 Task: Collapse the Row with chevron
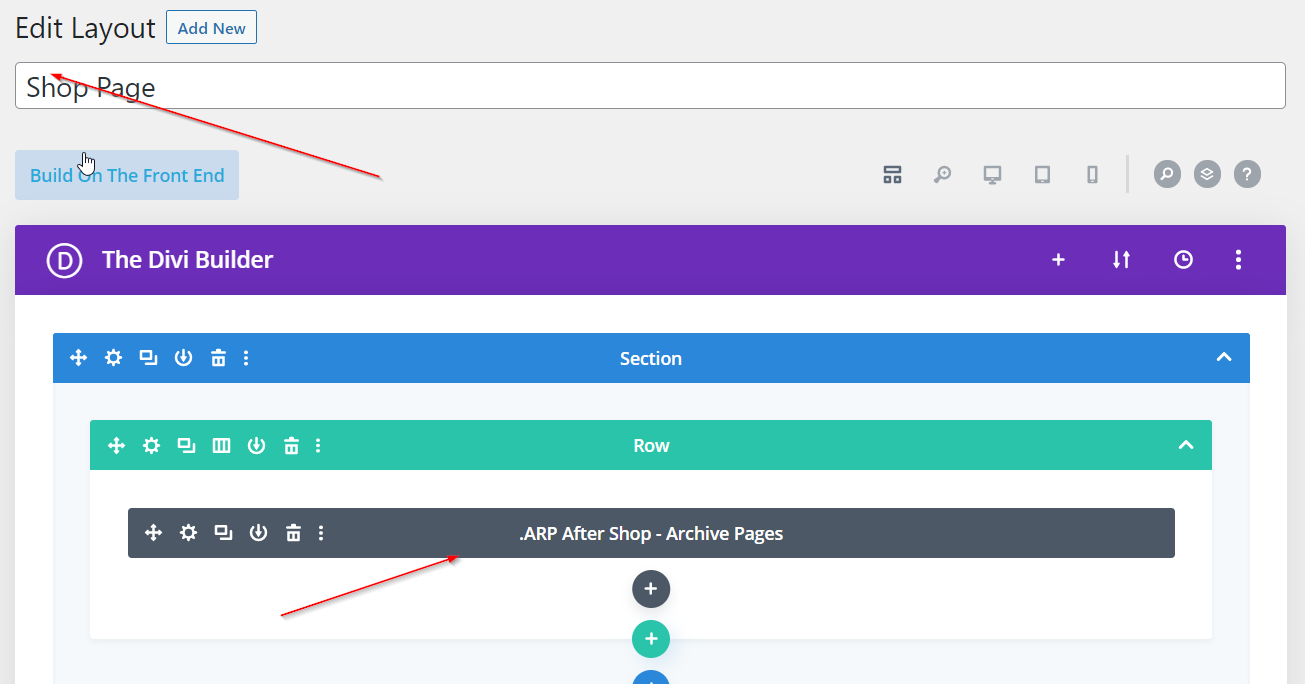coord(1185,446)
